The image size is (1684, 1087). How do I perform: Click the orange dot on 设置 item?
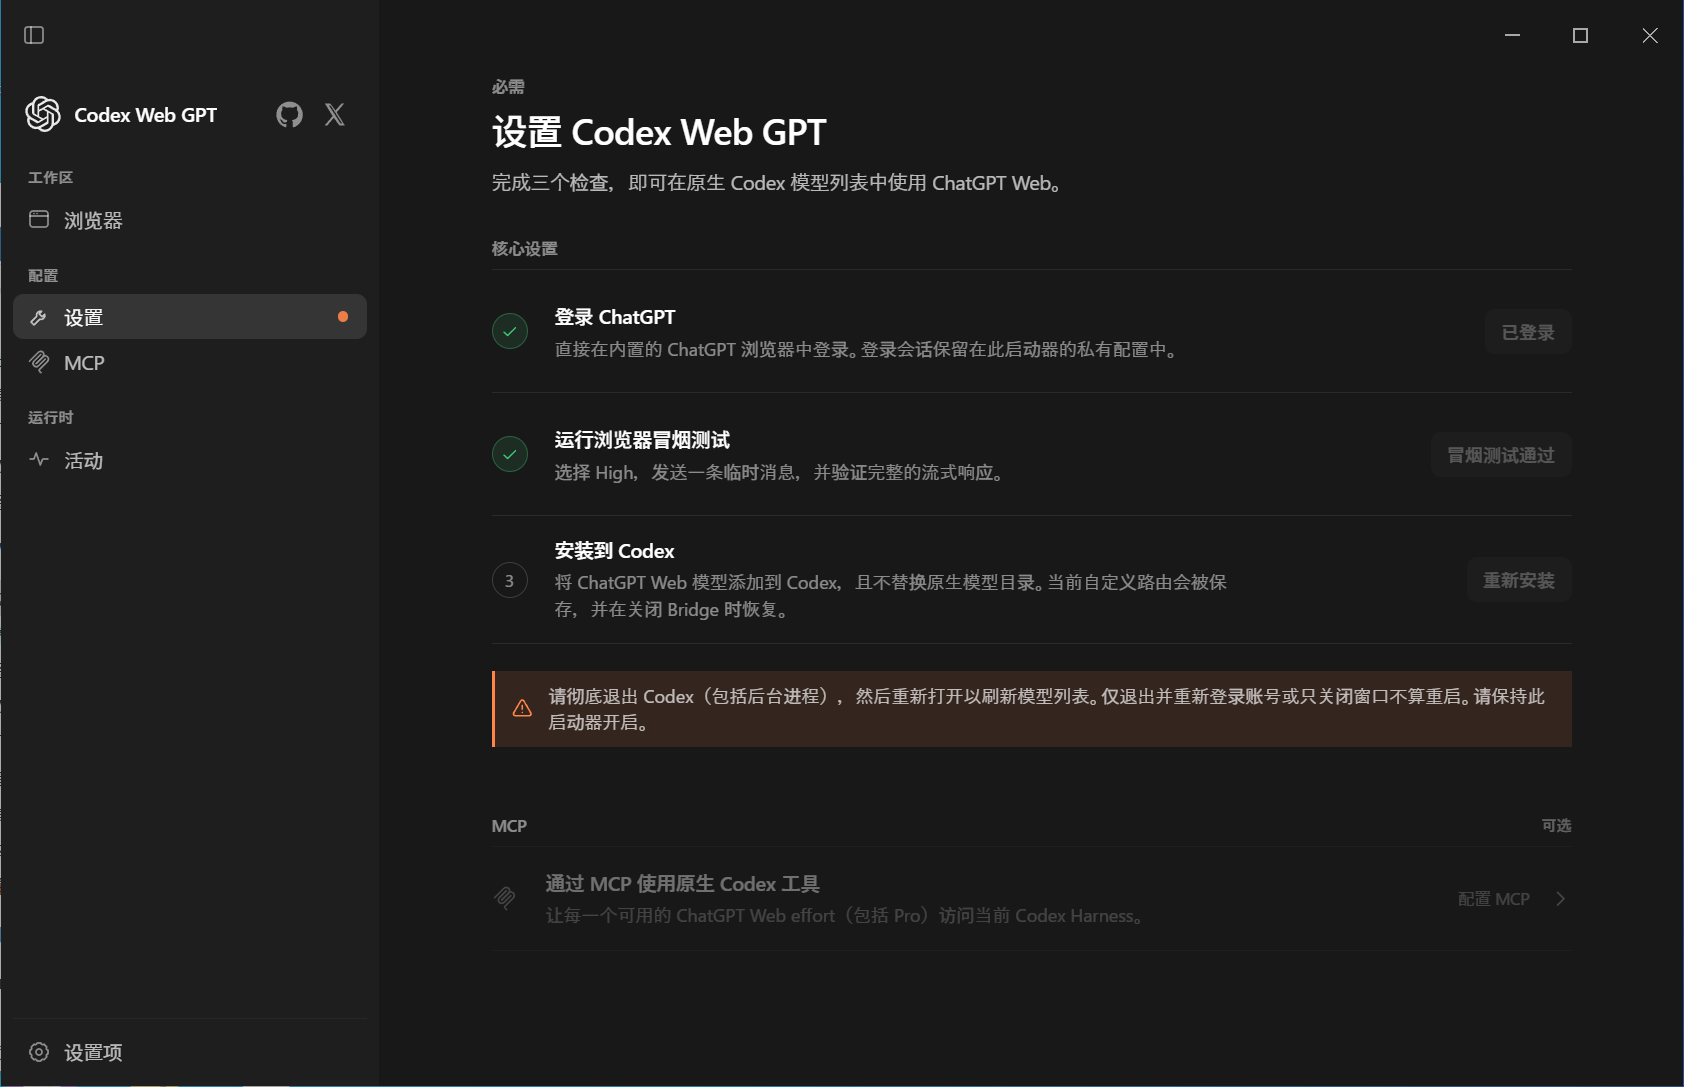coord(343,317)
